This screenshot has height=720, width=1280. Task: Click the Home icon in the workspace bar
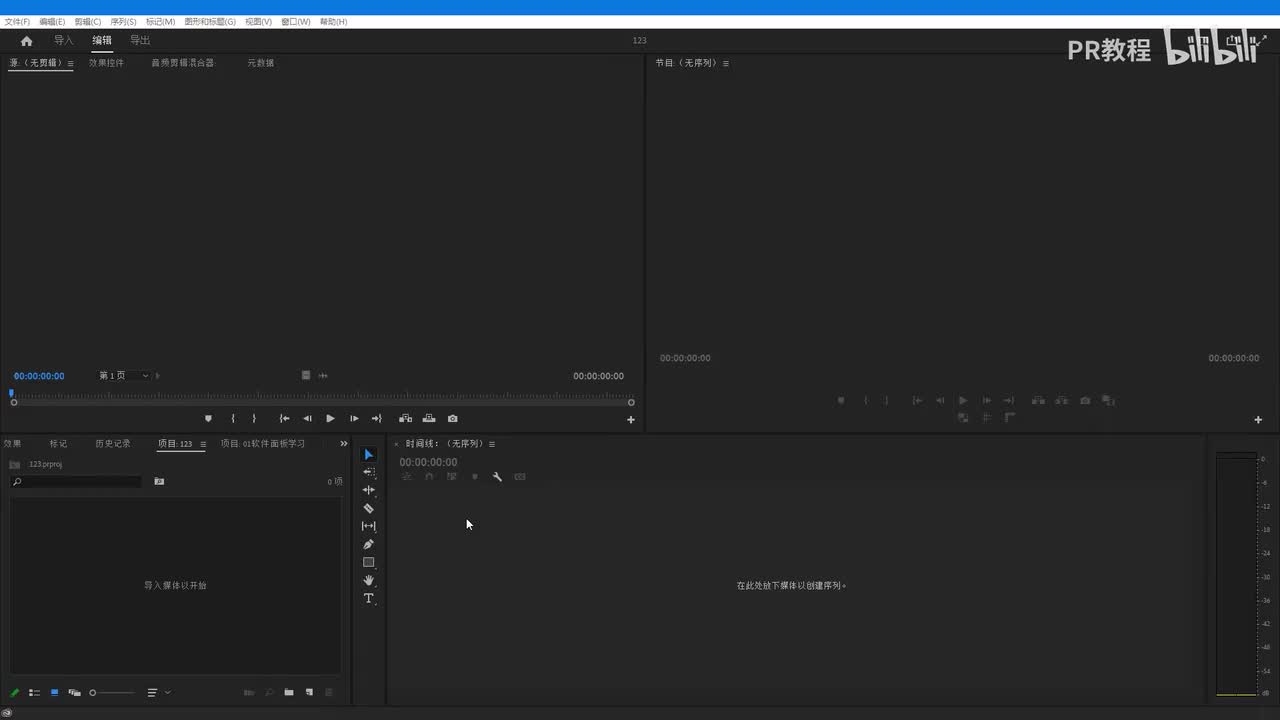(27, 41)
